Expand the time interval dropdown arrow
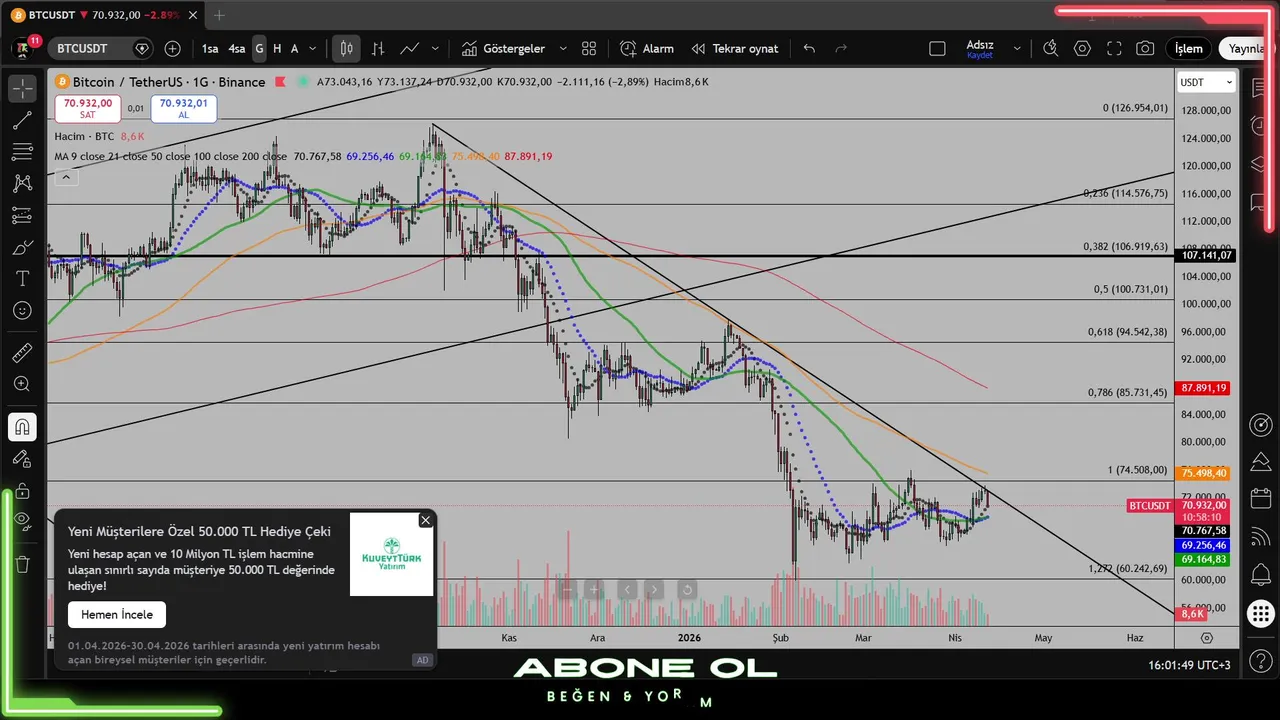The height and width of the screenshot is (720, 1280). click(x=313, y=48)
